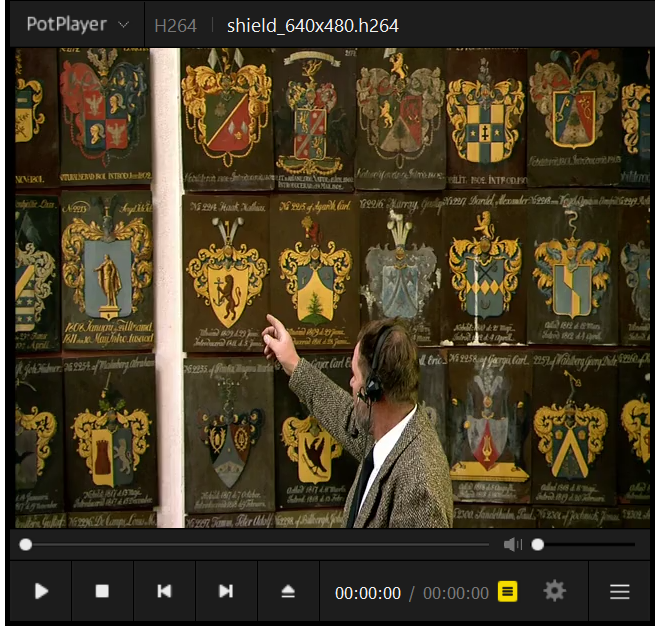
Task: Open the settings gear control panel
Action: click(554, 592)
